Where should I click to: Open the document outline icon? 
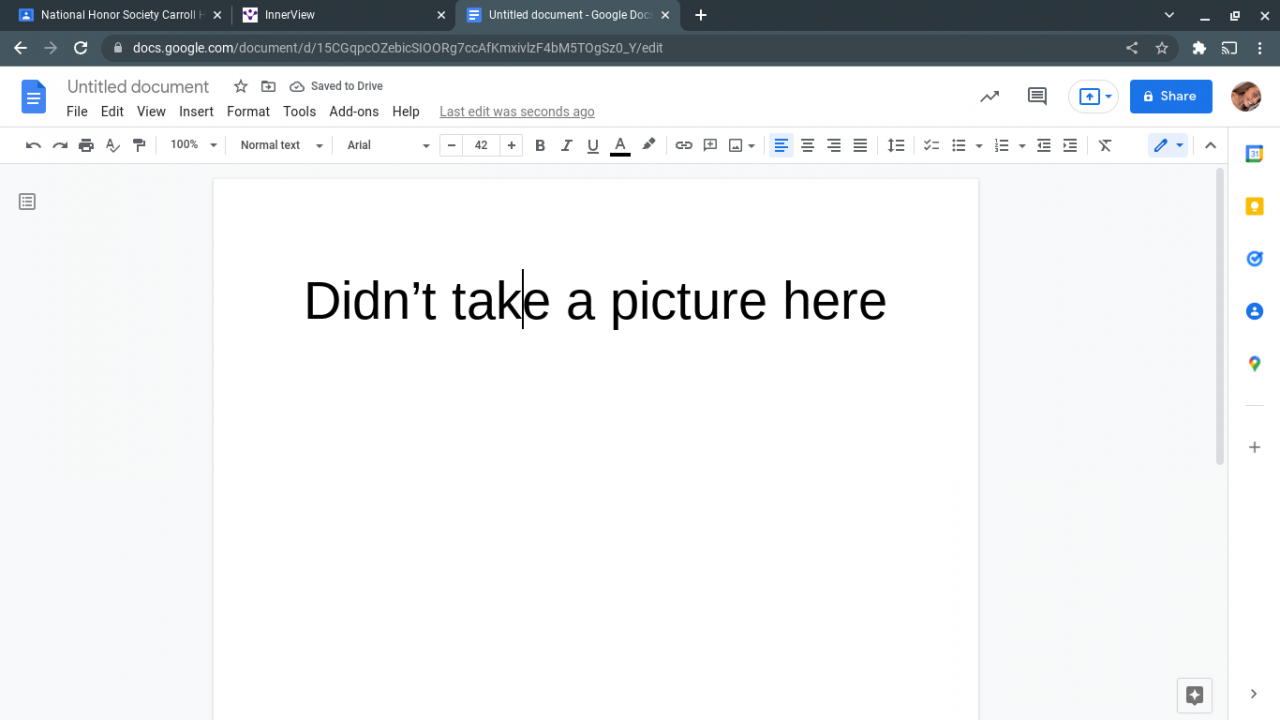[x=27, y=202]
